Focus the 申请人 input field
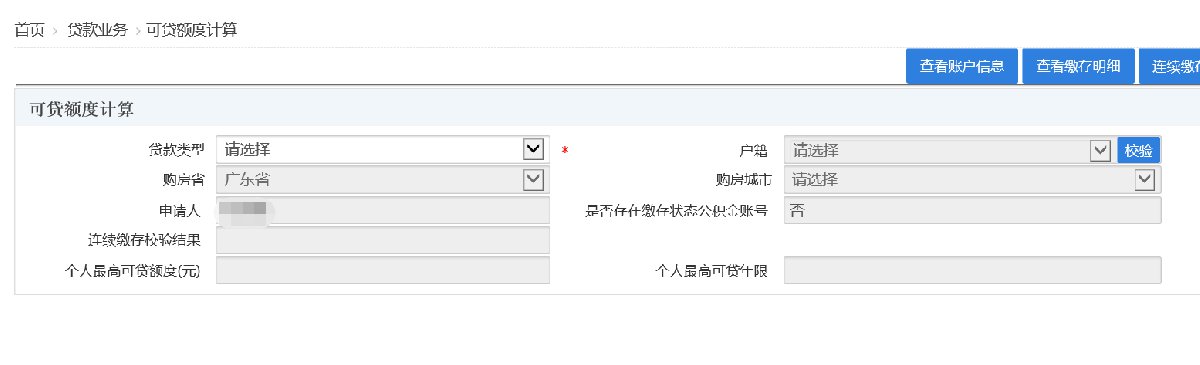 point(383,210)
